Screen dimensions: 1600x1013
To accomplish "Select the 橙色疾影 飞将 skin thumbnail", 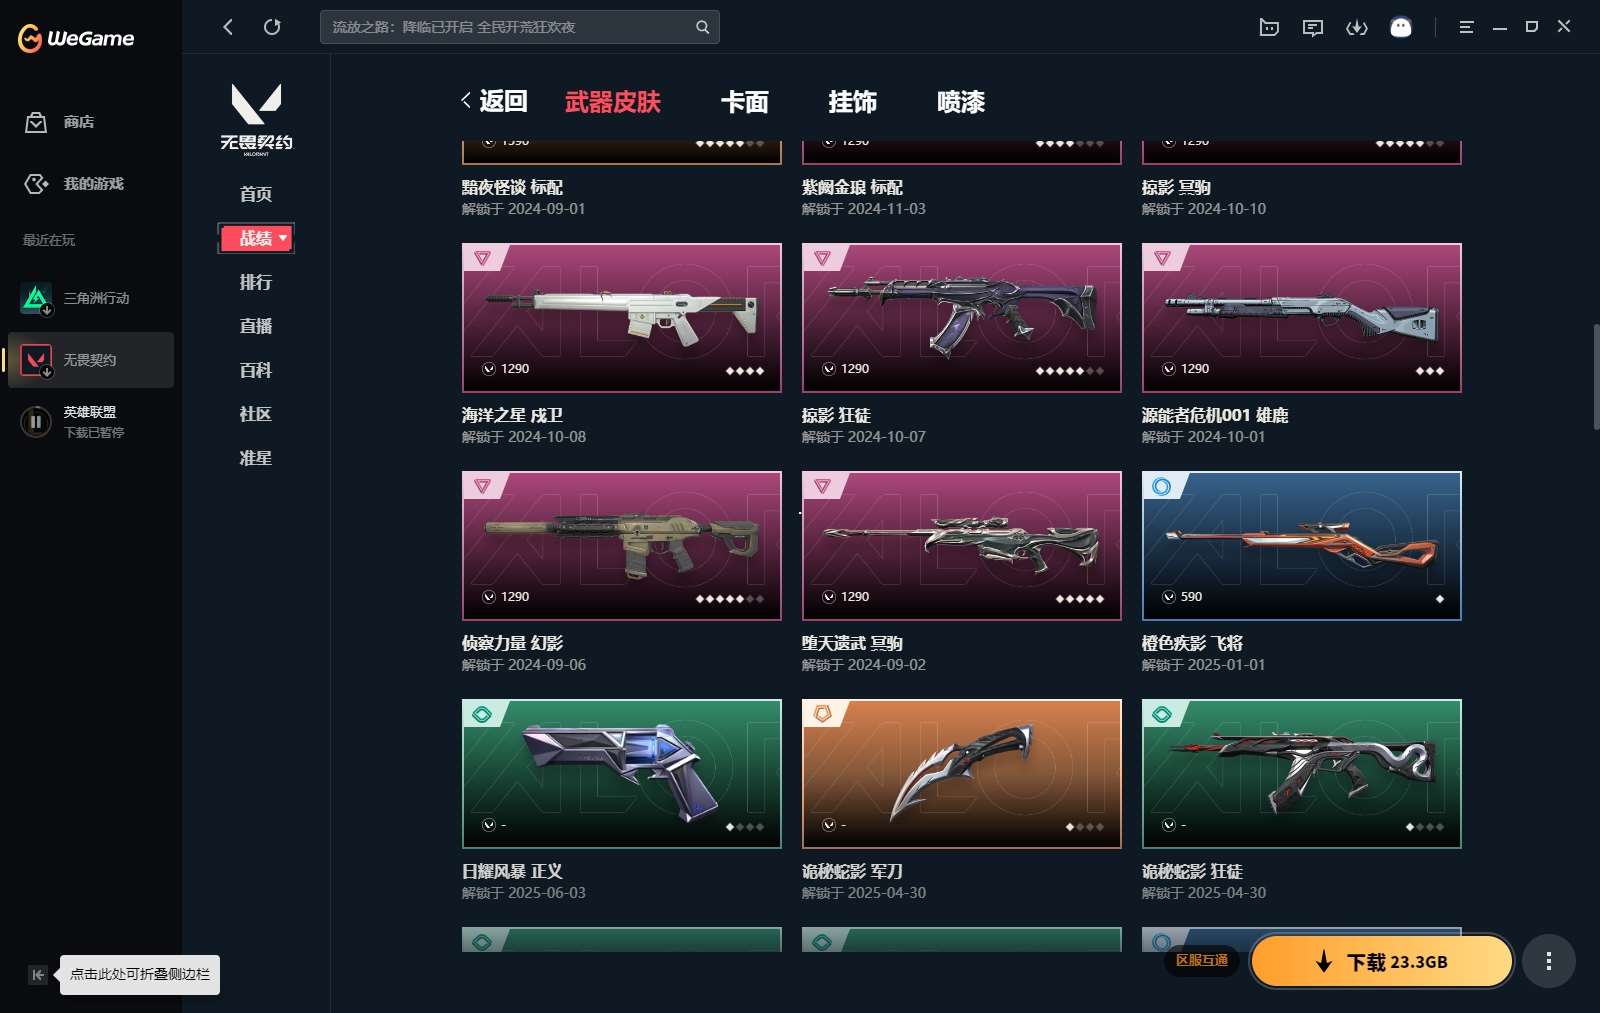I will point(1302,546).
